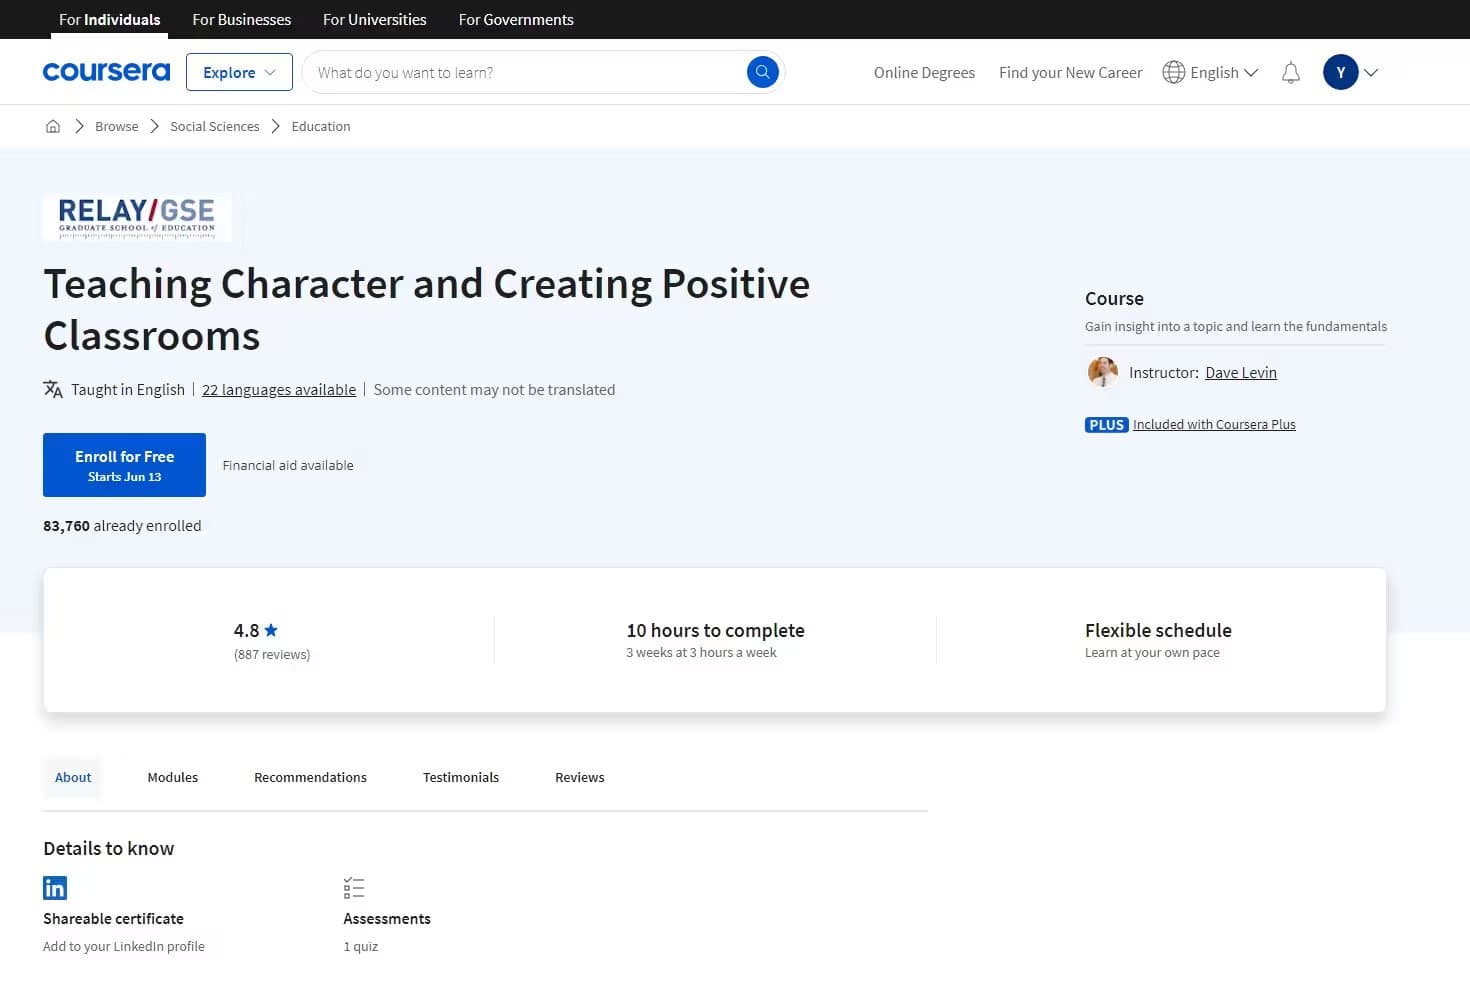Click the 1 quiz text
Image resolution: width=1470 pixels, height=995 pixels.
click(x=361, y=946)
